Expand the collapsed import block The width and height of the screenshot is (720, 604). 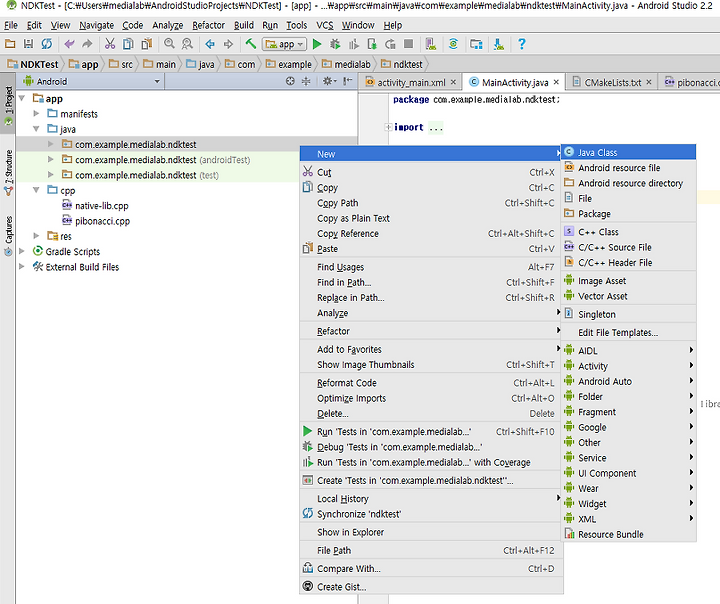click(x=388, y=127)
